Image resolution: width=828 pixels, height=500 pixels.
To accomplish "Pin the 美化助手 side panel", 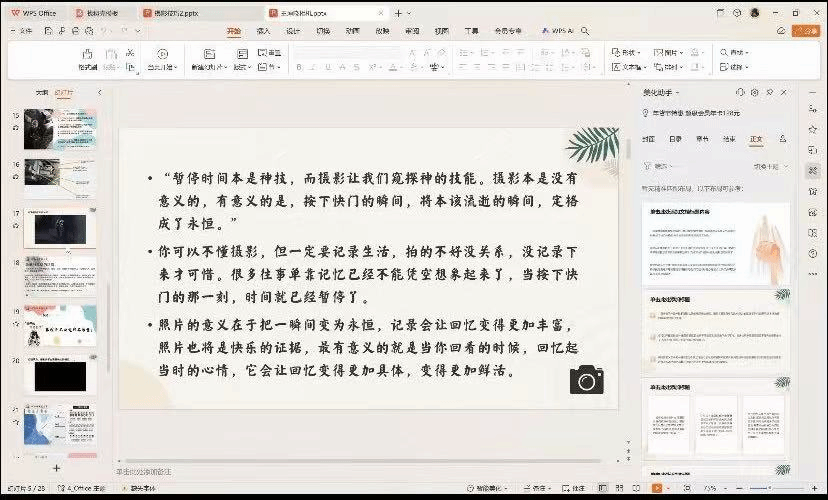I will 767,92.
